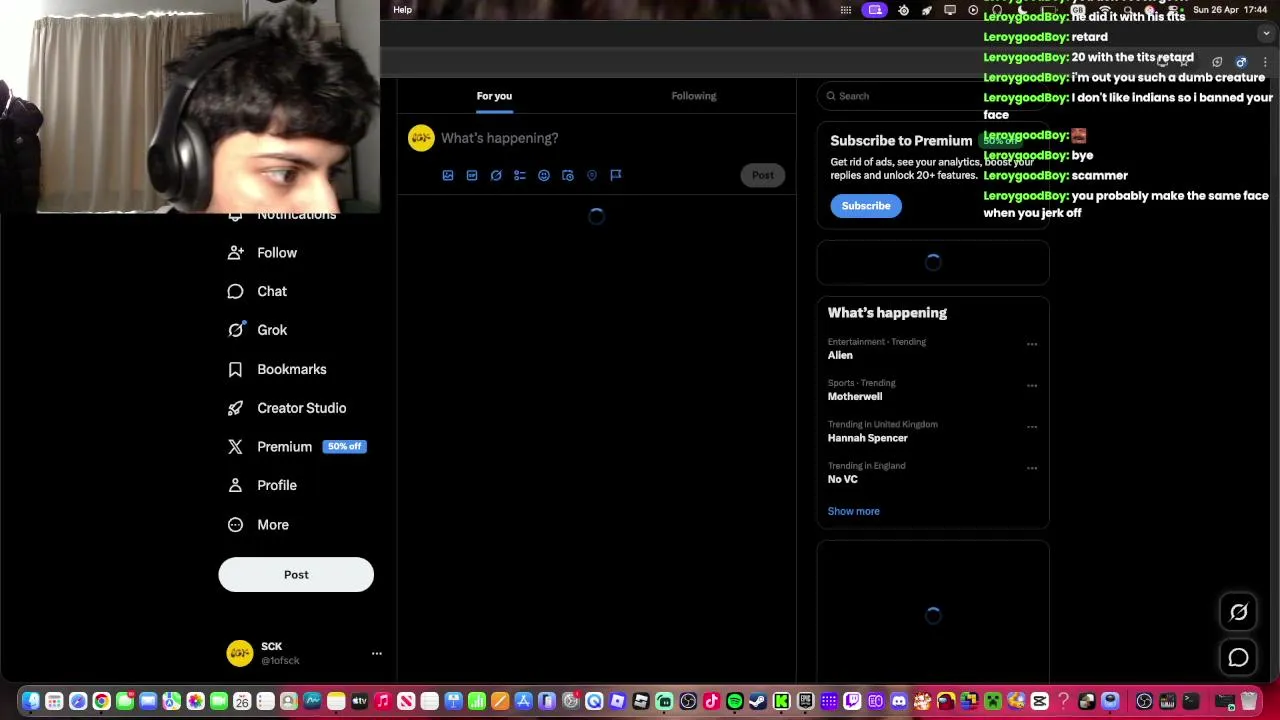The width and height of the screenshot is (1280, 720).
Task: Open Chat from the sidebar
Action: pyautogui.click(x=257, y=291)
